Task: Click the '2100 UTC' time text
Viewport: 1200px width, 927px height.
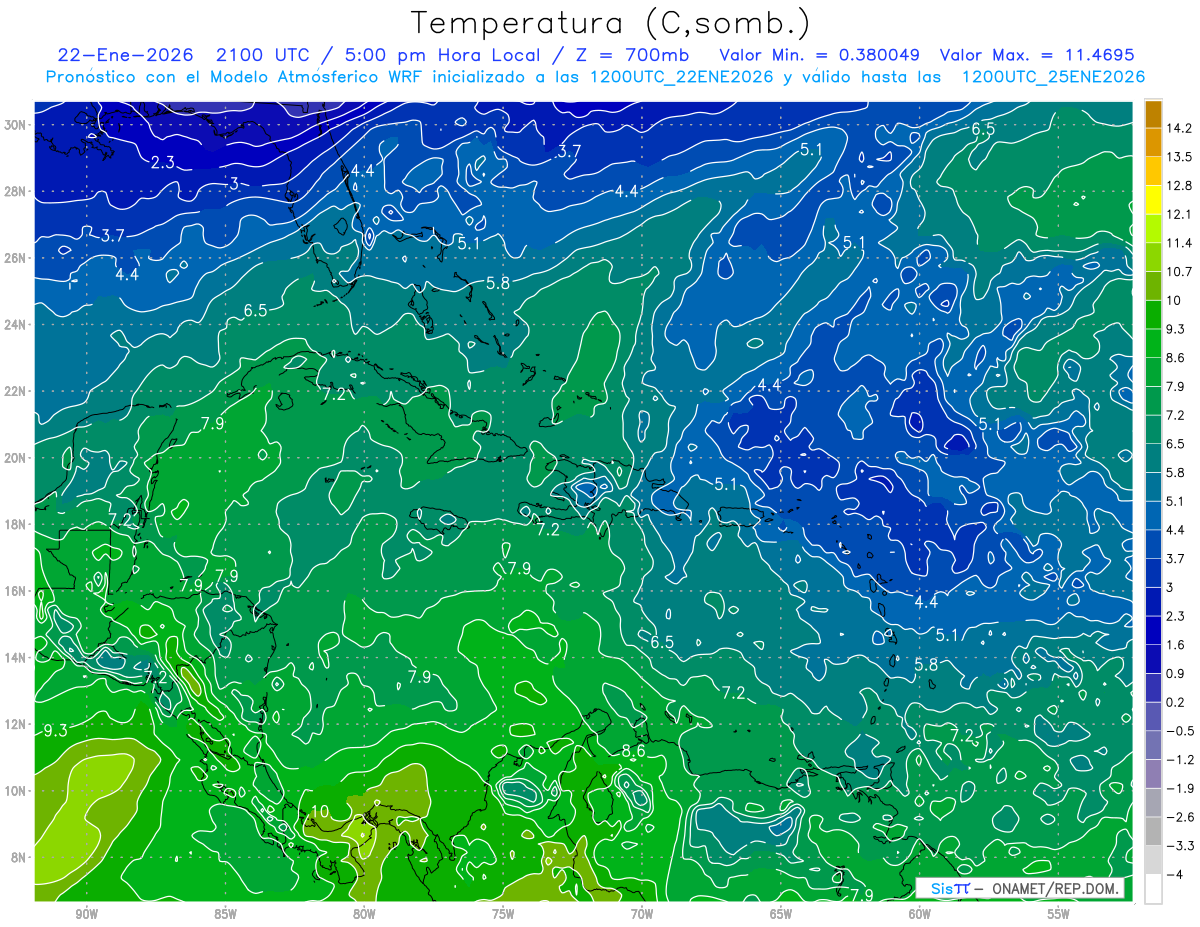Action: click(x=262, y=55)
